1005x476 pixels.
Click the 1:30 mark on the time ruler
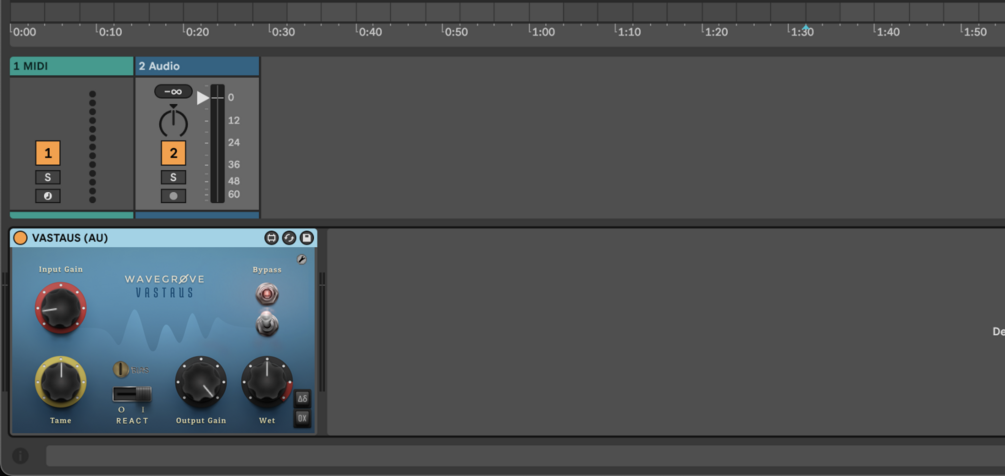[801, 32]
